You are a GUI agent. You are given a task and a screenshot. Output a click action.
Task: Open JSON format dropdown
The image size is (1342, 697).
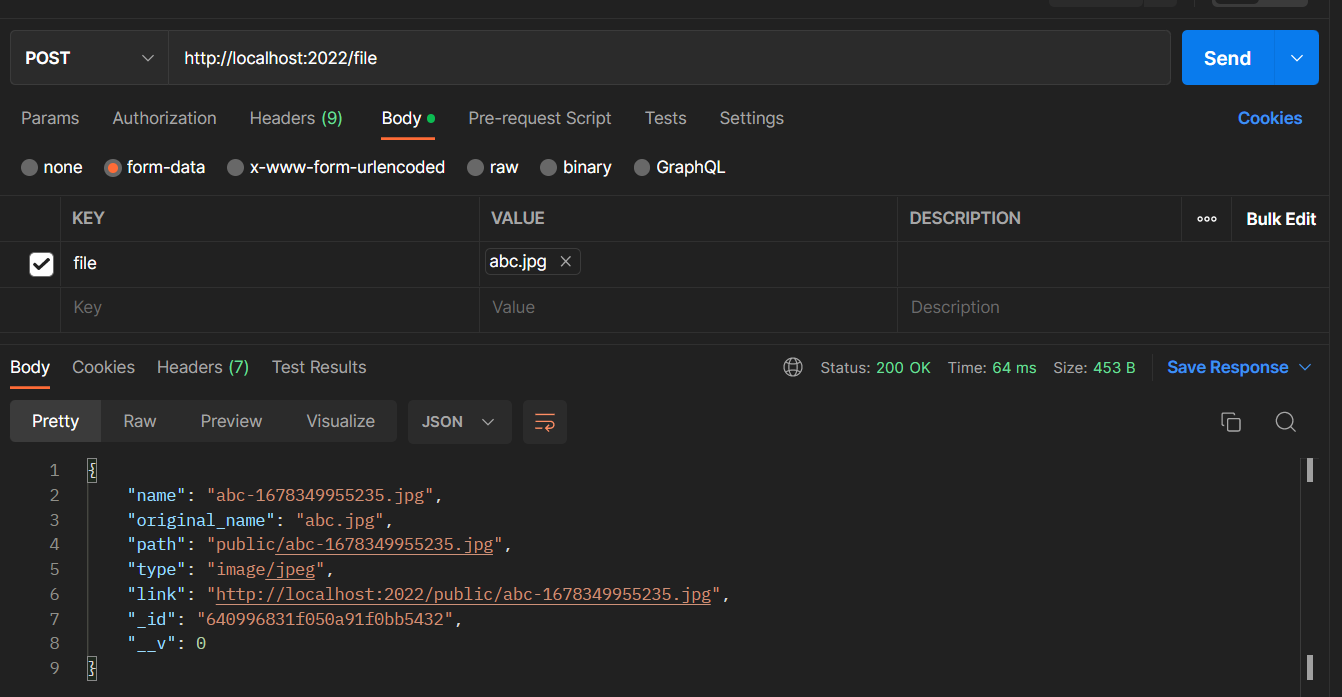[459, 422]
